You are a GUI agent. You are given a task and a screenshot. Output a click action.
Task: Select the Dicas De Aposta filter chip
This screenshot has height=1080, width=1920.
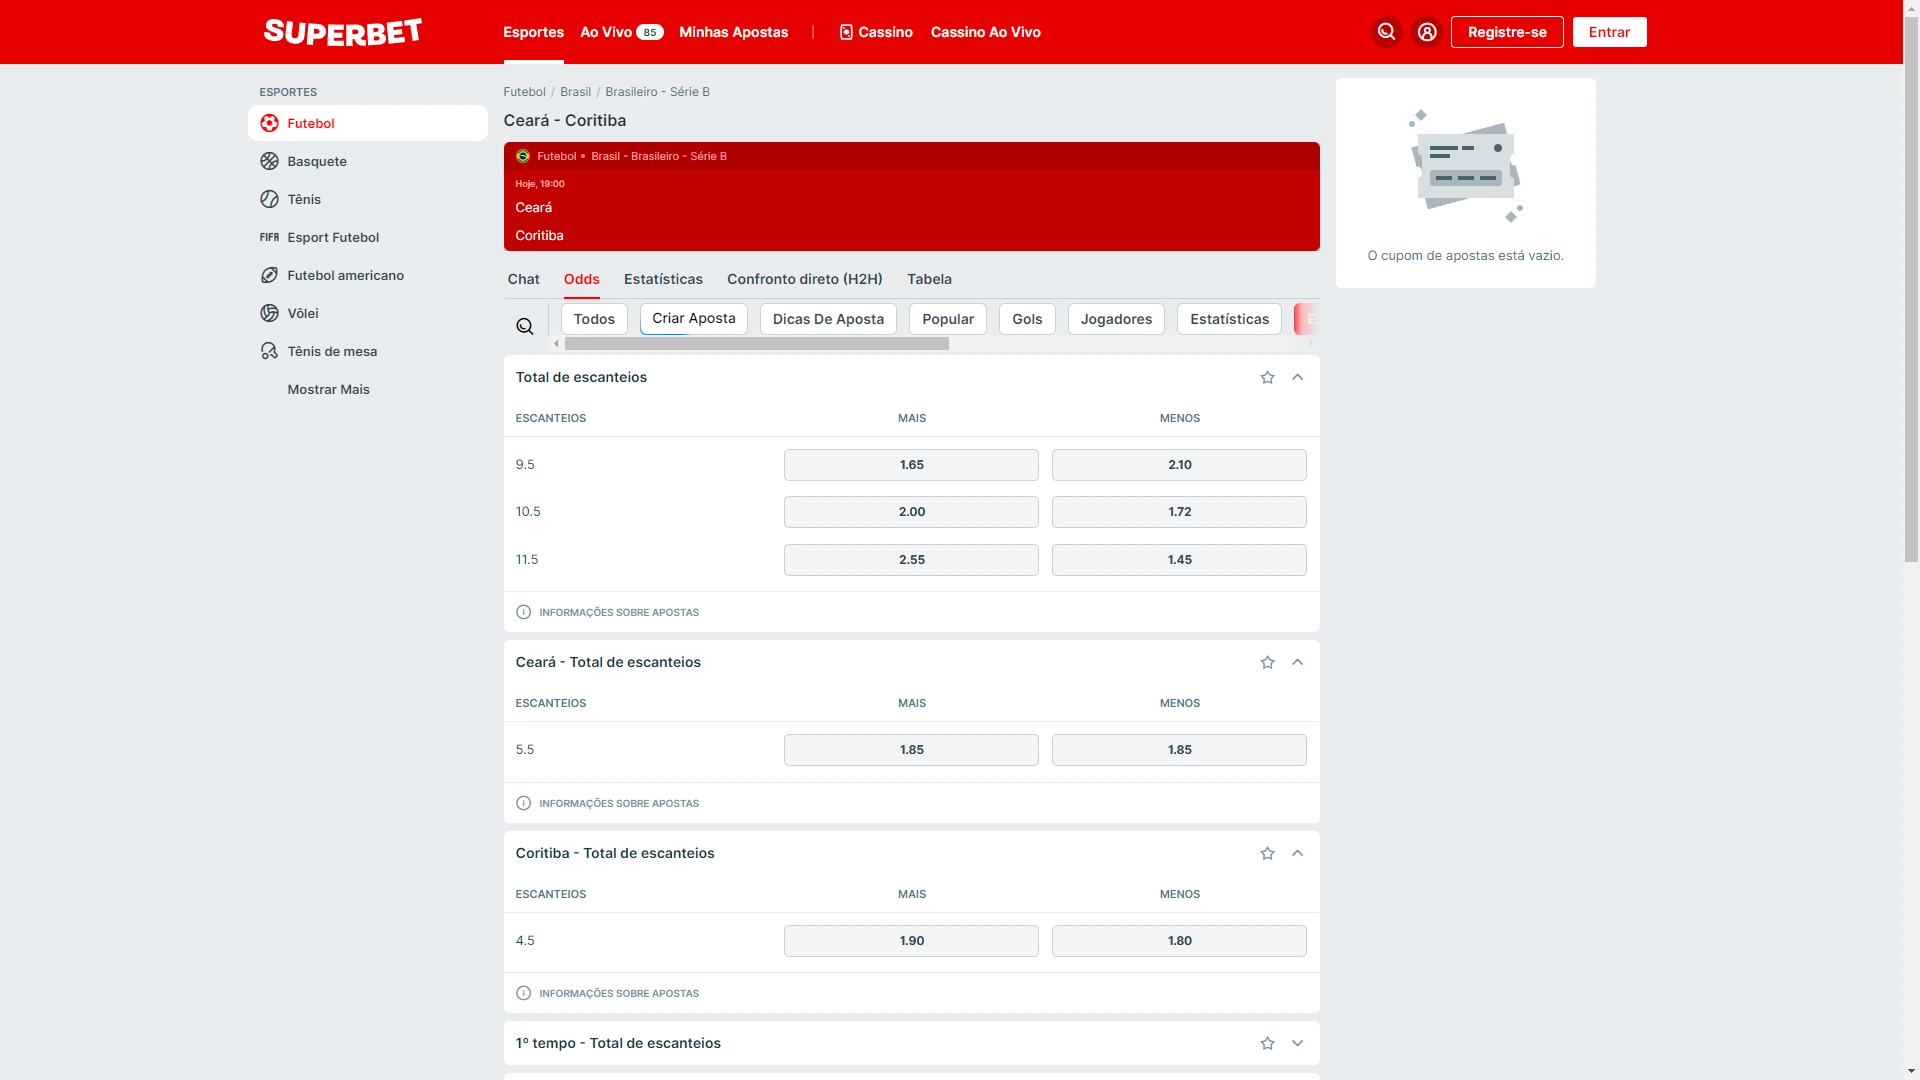[x=828, y=319]
